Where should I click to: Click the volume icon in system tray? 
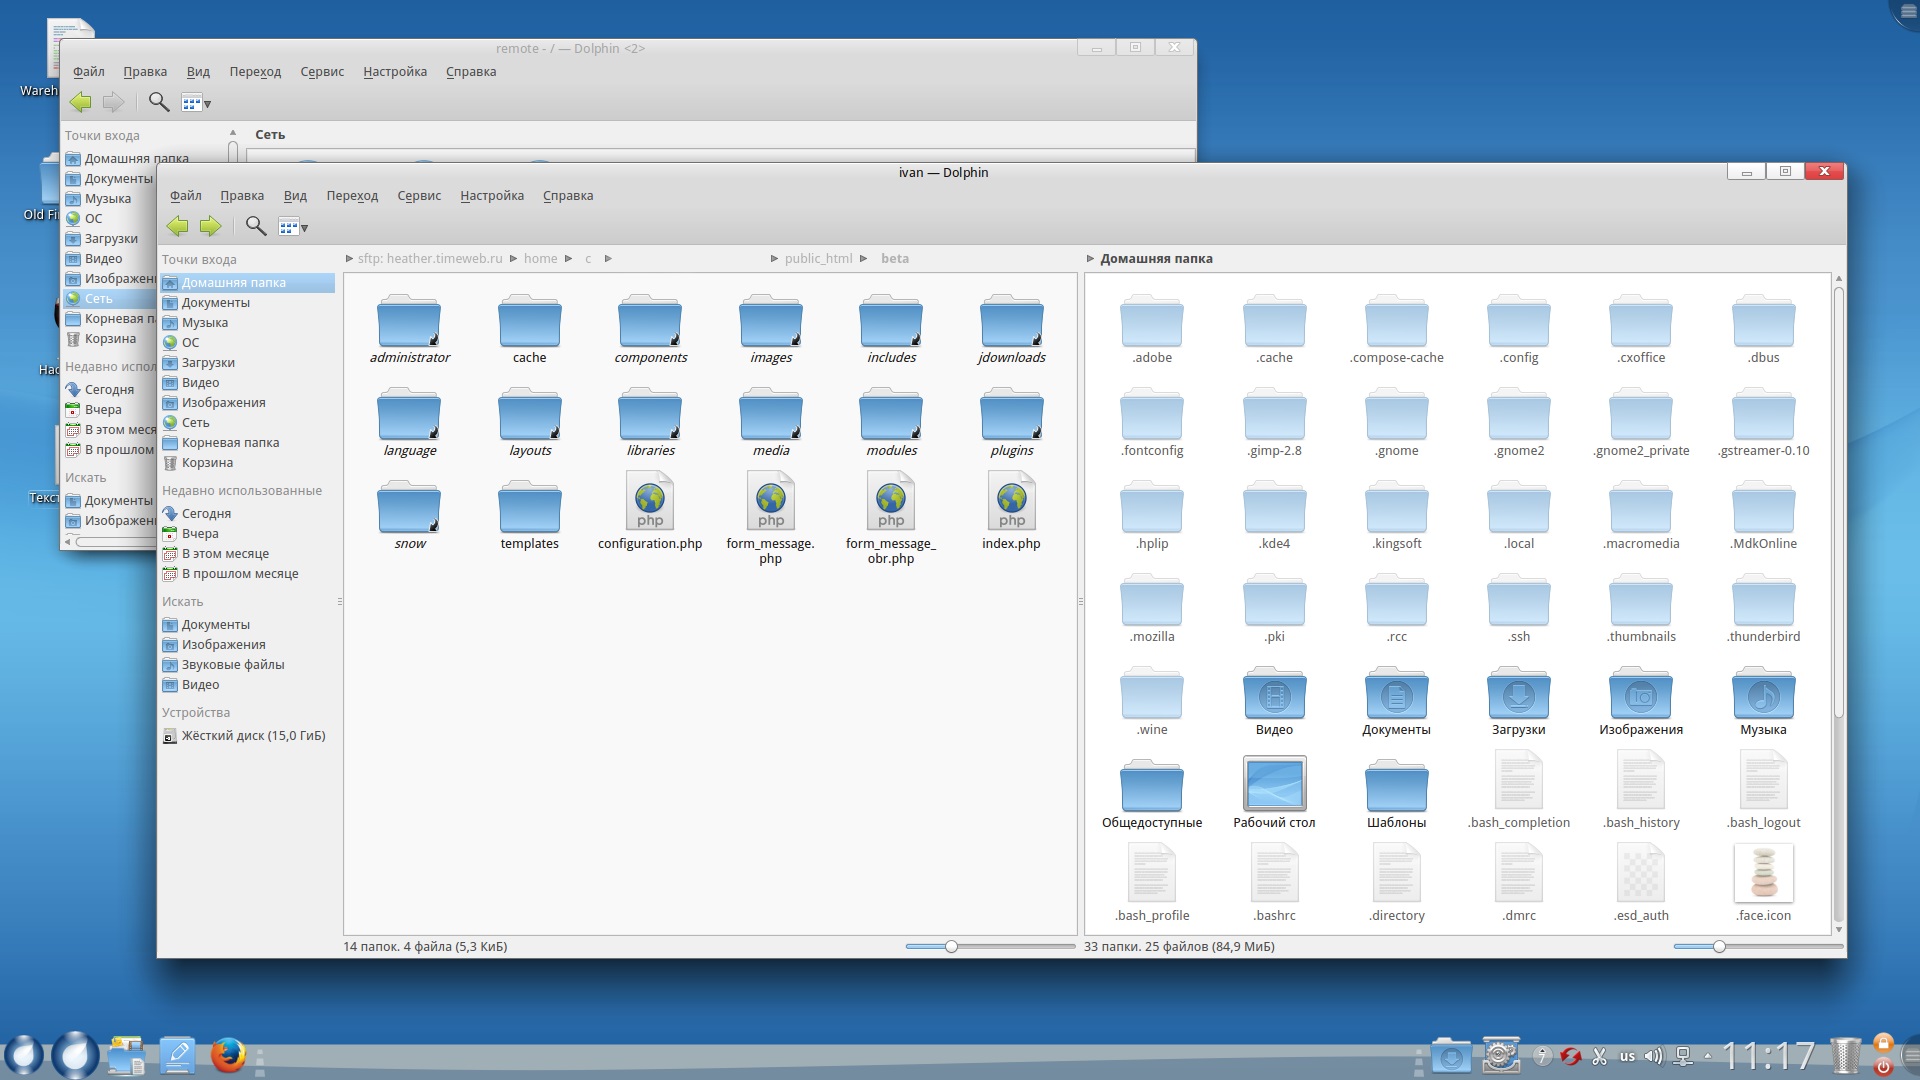click(x=1654, y=1056)
